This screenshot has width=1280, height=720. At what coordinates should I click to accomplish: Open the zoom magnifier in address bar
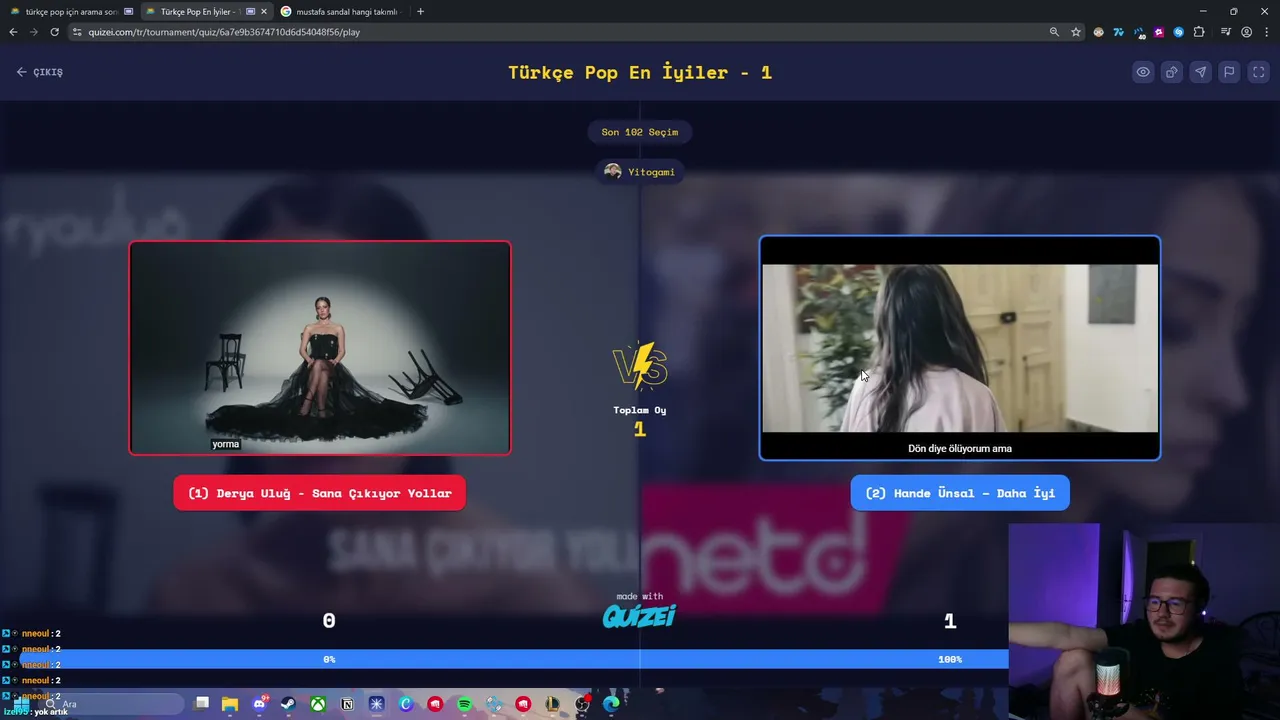point(1054,32)
